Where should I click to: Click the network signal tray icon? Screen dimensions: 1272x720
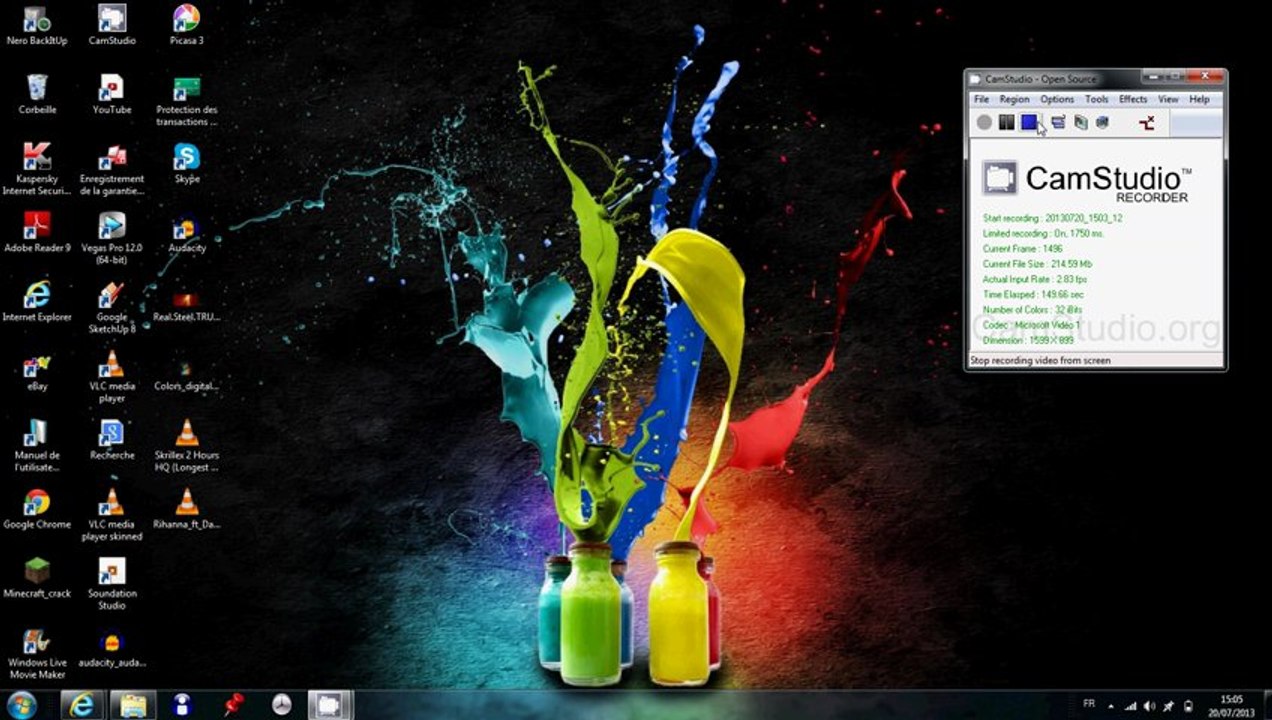click(1130, 706)
